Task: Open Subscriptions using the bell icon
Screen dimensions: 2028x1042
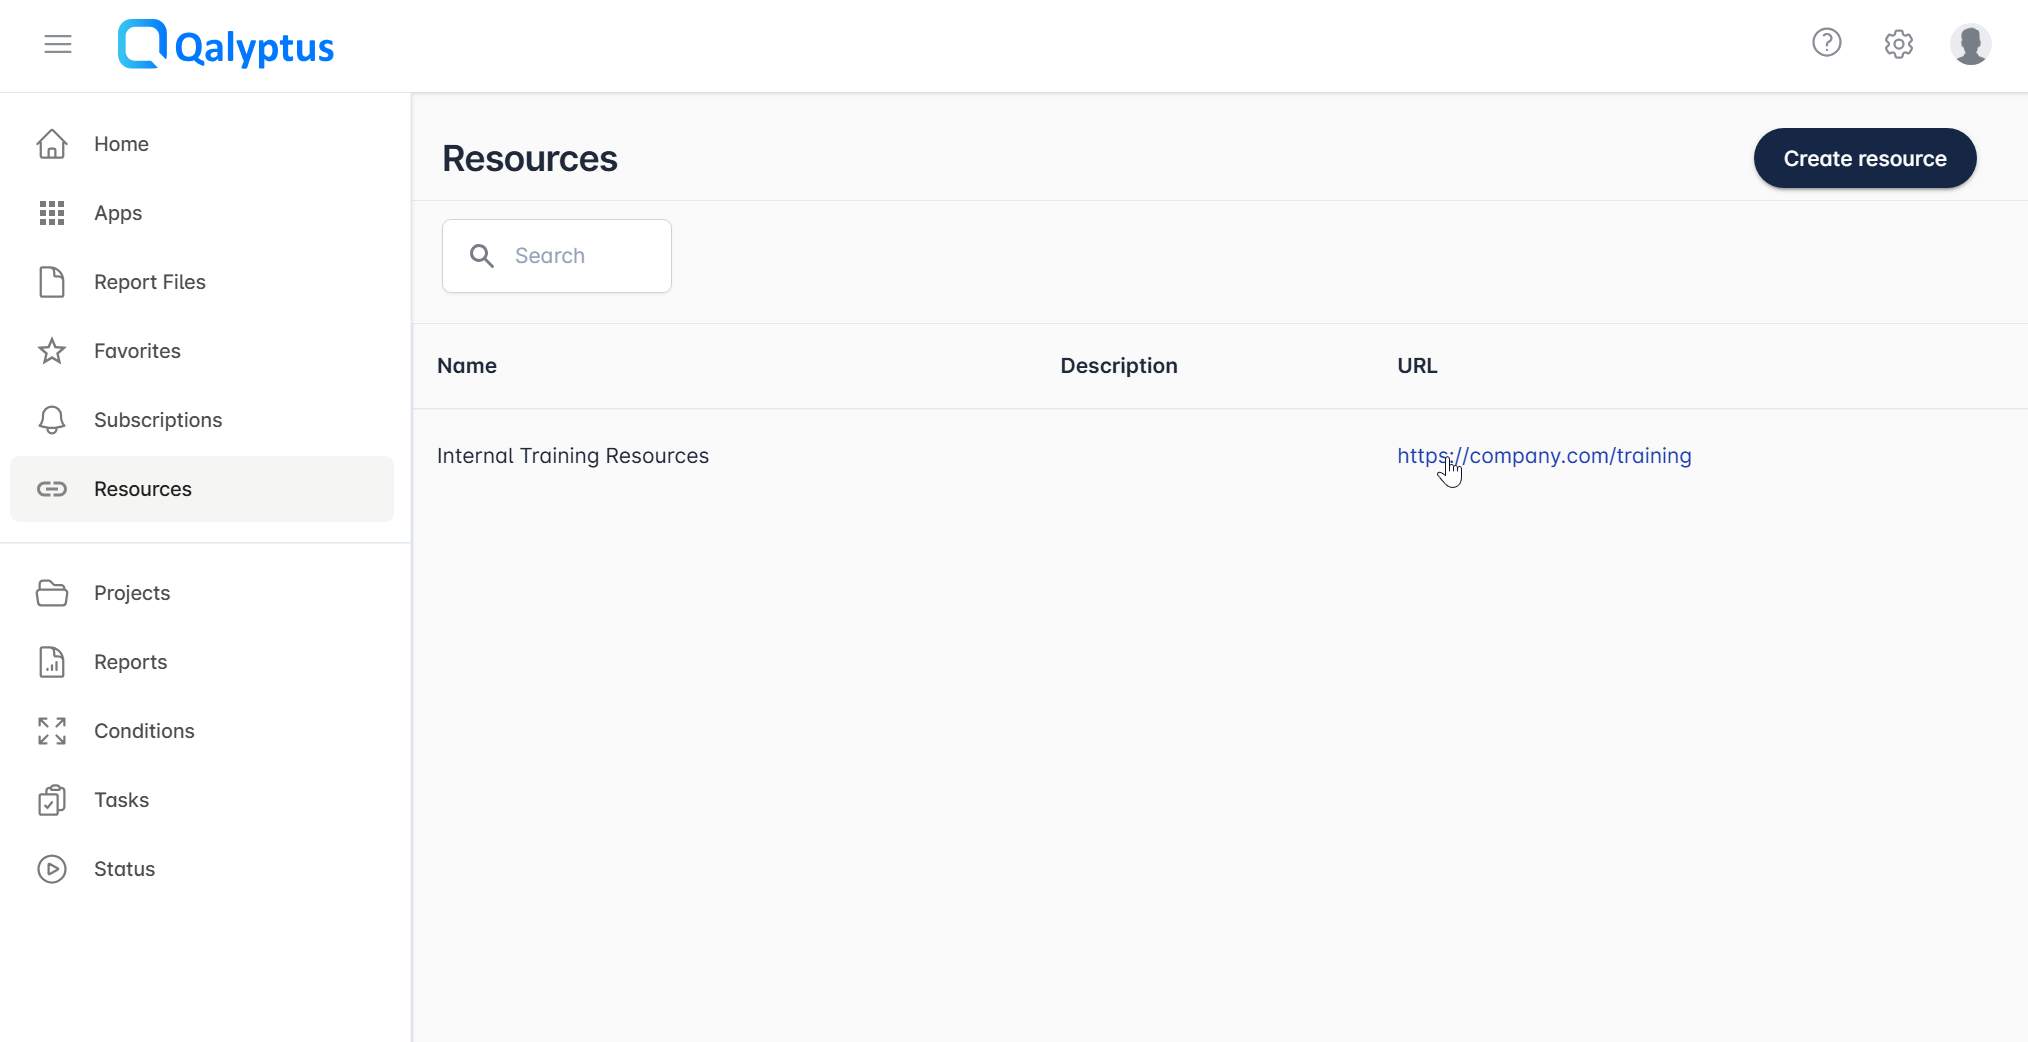Action: [52, 420]
